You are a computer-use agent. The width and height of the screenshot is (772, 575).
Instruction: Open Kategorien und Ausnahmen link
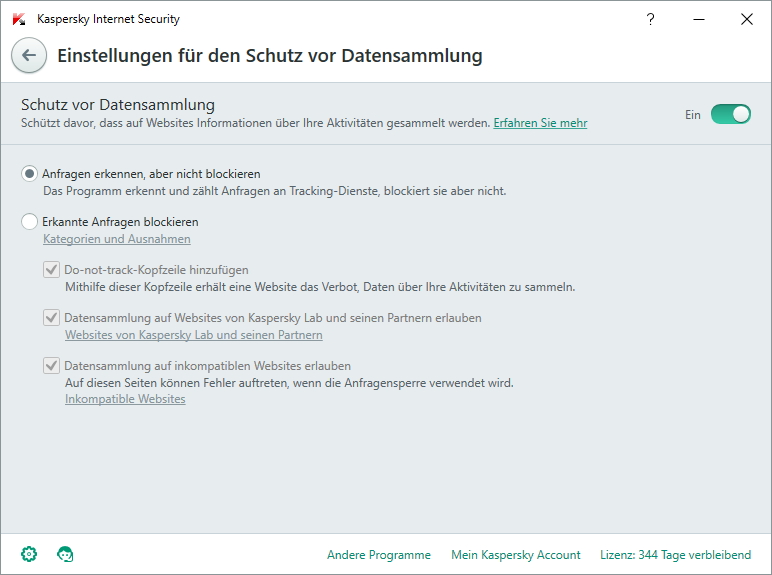pyautogui.click(x=117, y=239)
